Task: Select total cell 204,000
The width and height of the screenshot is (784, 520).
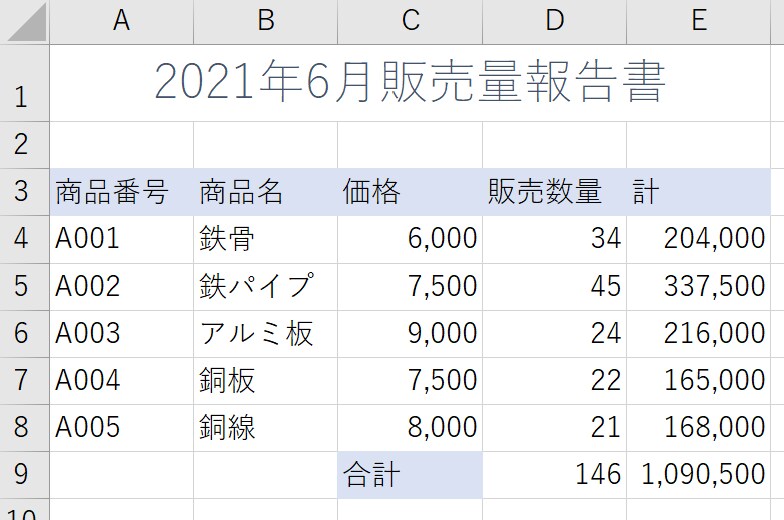Action: pos(698,240)
